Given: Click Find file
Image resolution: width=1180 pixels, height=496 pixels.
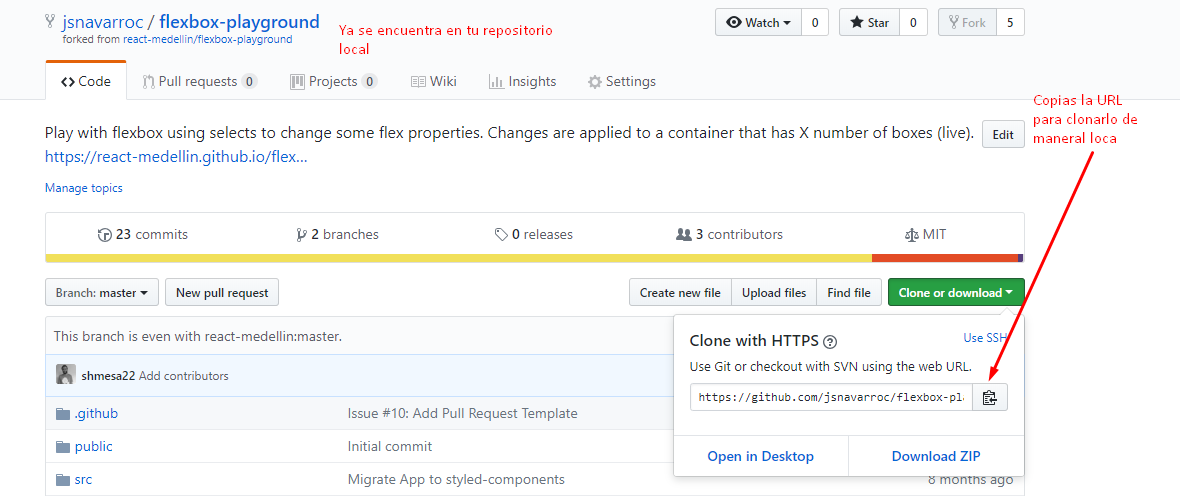Looking at the screenshot, I should point(849,293).
